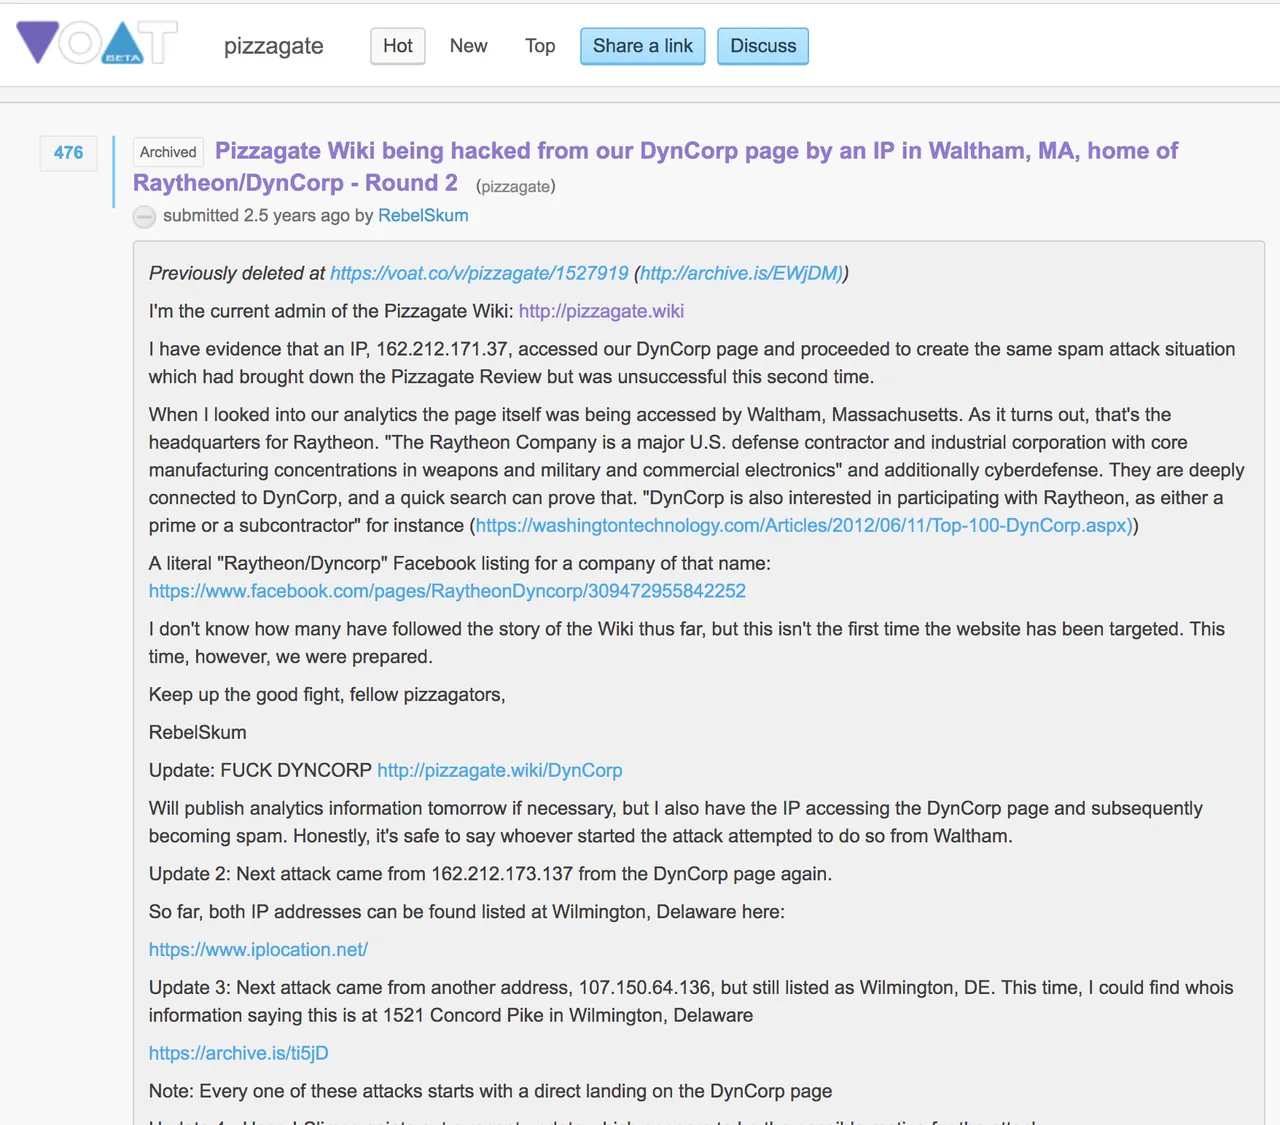Collapse the post using the minus icon

coord(144,216)
